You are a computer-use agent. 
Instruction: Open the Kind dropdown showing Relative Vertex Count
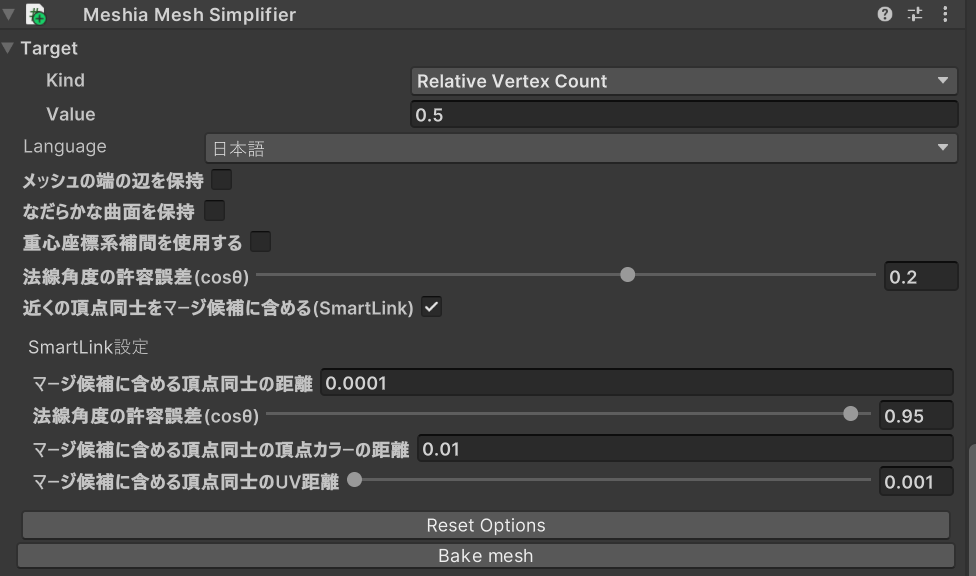point(684,81)
